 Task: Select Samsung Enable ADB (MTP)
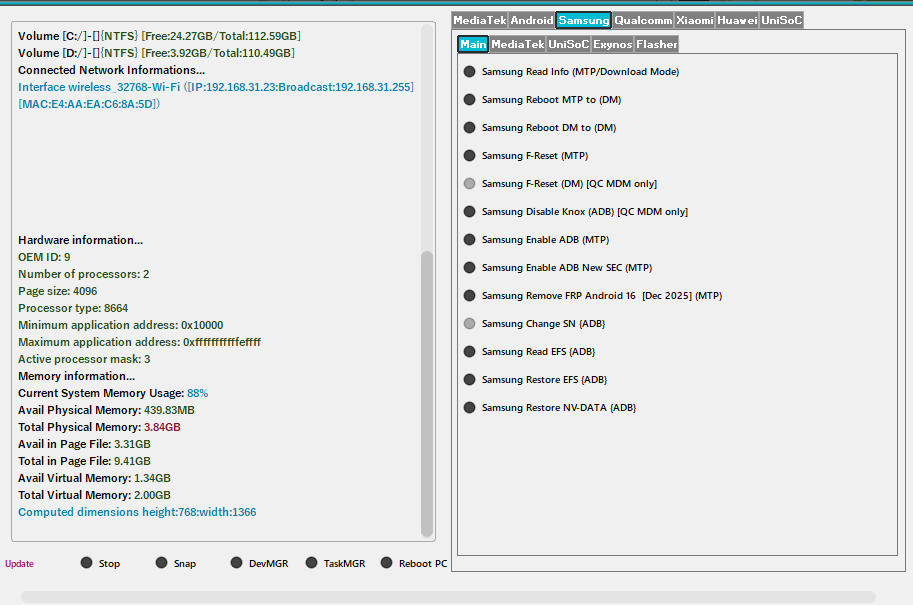click(x=470, y=240)
